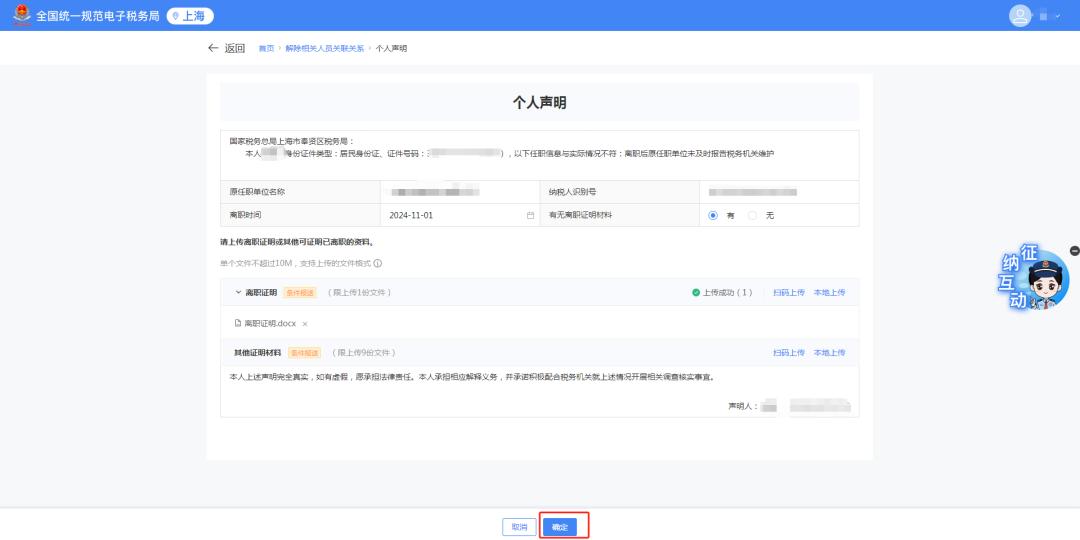Open the calendar icon for 离职时间
The image size is (1080, 540).
[530, 215]
